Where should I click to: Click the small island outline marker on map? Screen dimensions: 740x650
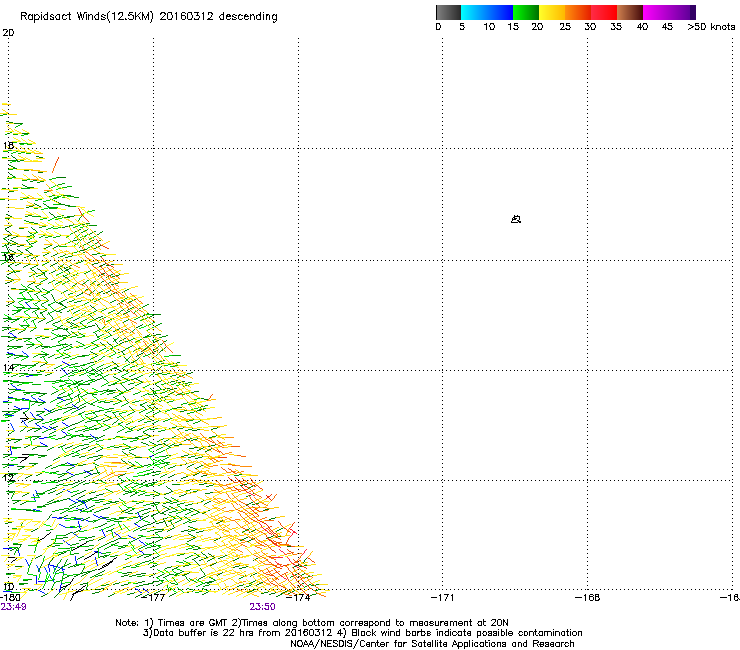point(516,219)
